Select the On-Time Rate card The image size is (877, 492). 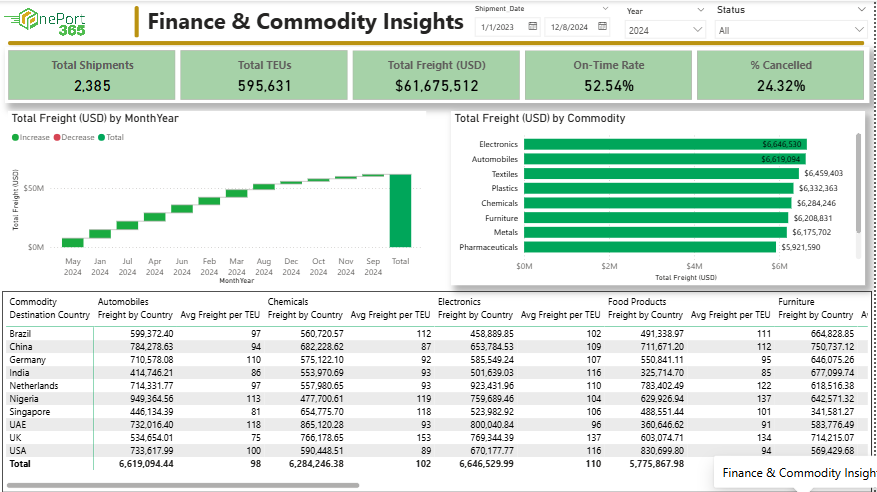(x=609, y=75)
